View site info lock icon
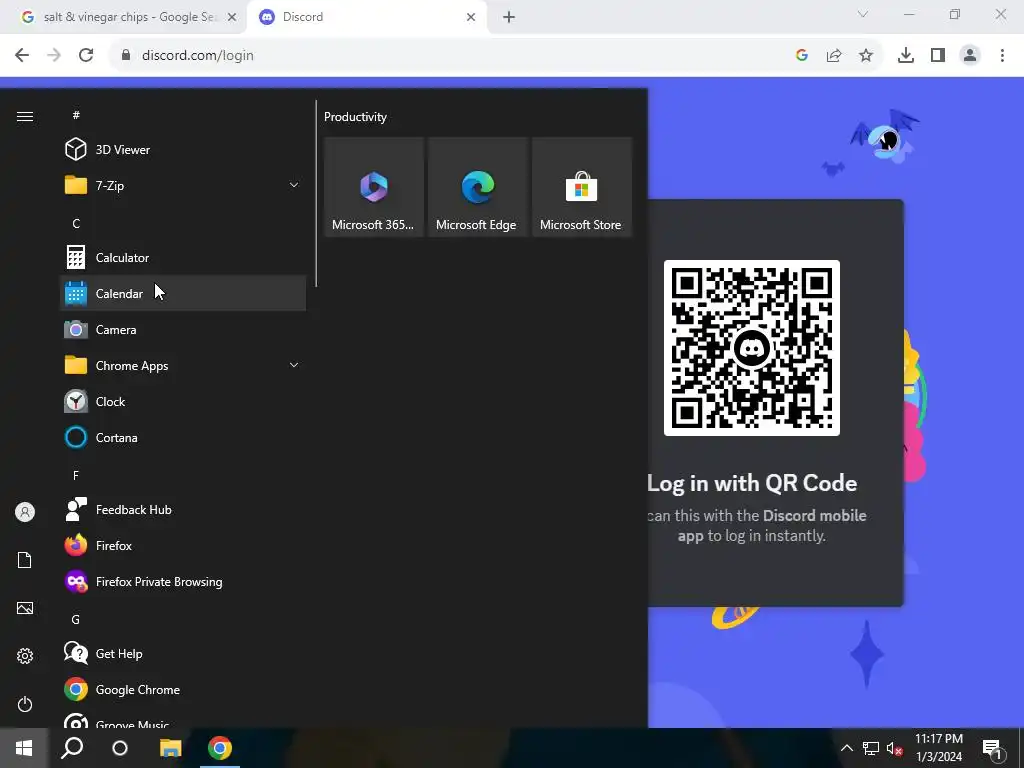Image resolution: width=1024 pixels, height=768 pixels. pos(126,56)
